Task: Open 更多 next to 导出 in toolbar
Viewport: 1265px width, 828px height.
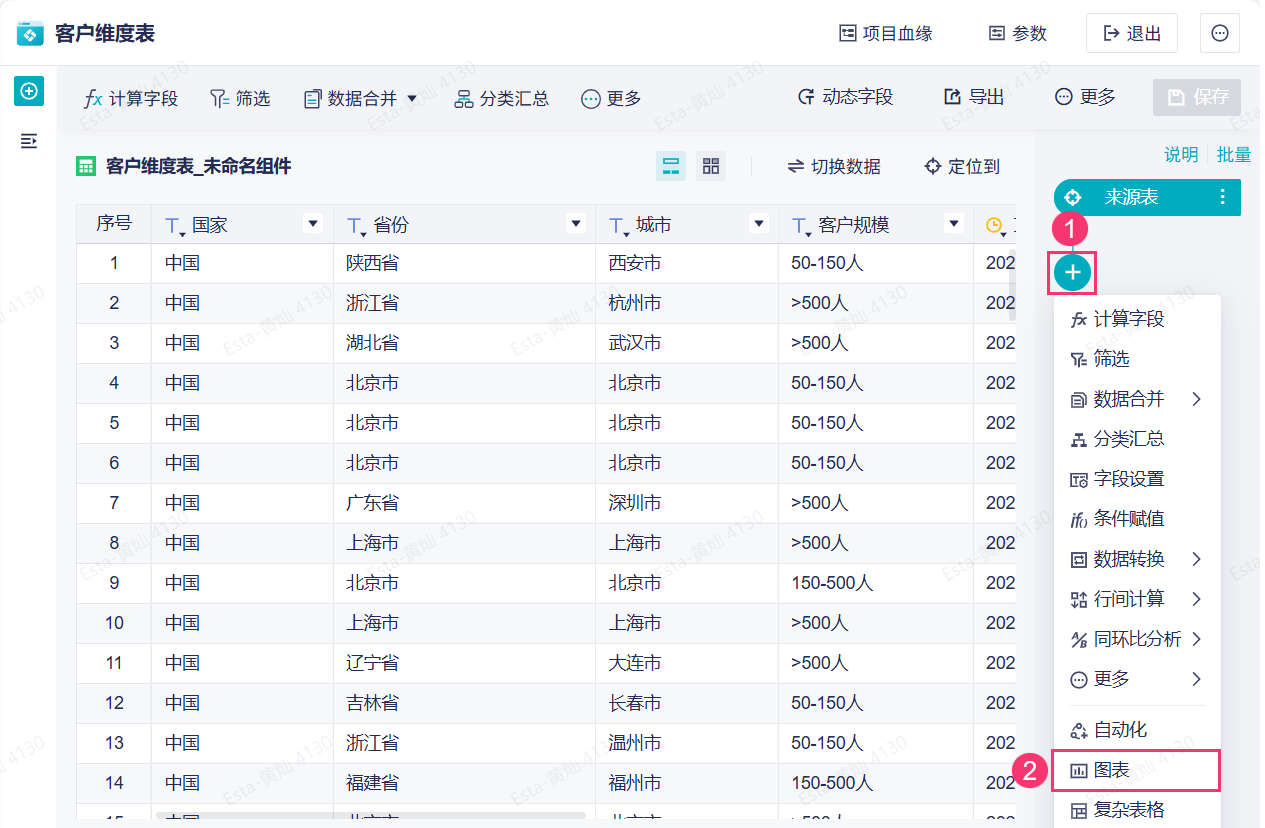Action: point(1085,97)
